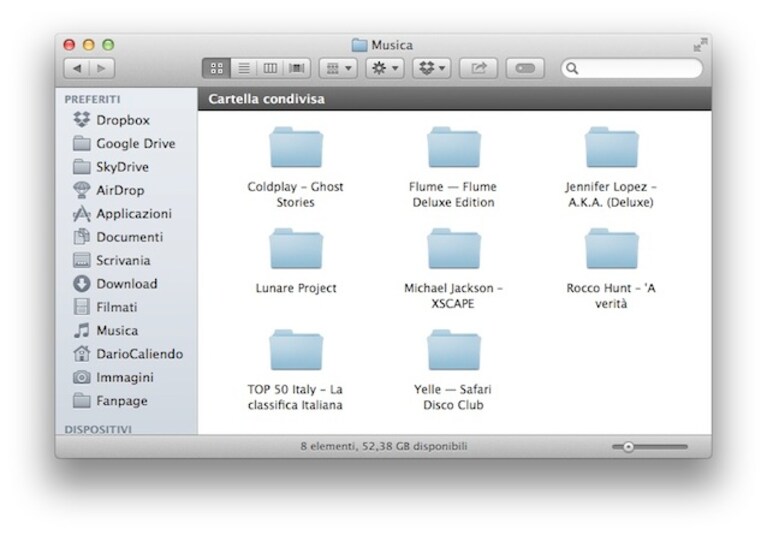The width and height of the screenshot is (767, 535).
Task: Open the Dropbox toolbar dropdown
Action: (x=431, y=68)
